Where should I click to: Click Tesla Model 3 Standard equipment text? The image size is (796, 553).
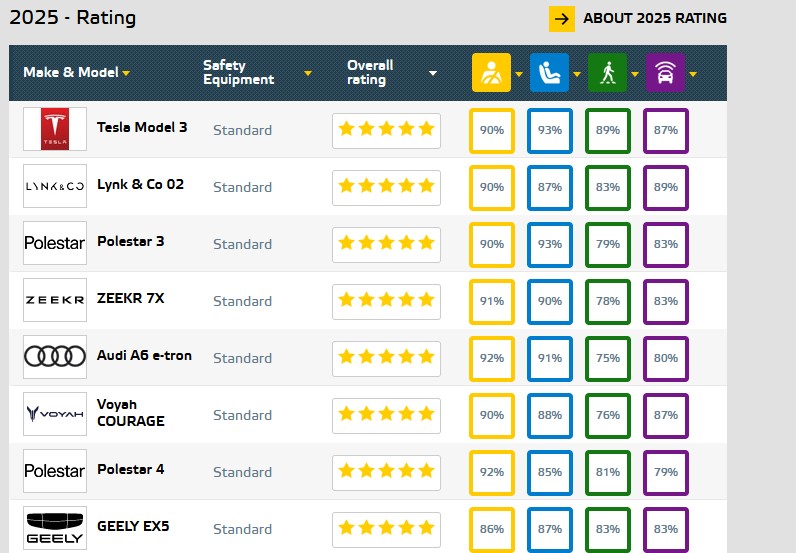tap(242, 131)
